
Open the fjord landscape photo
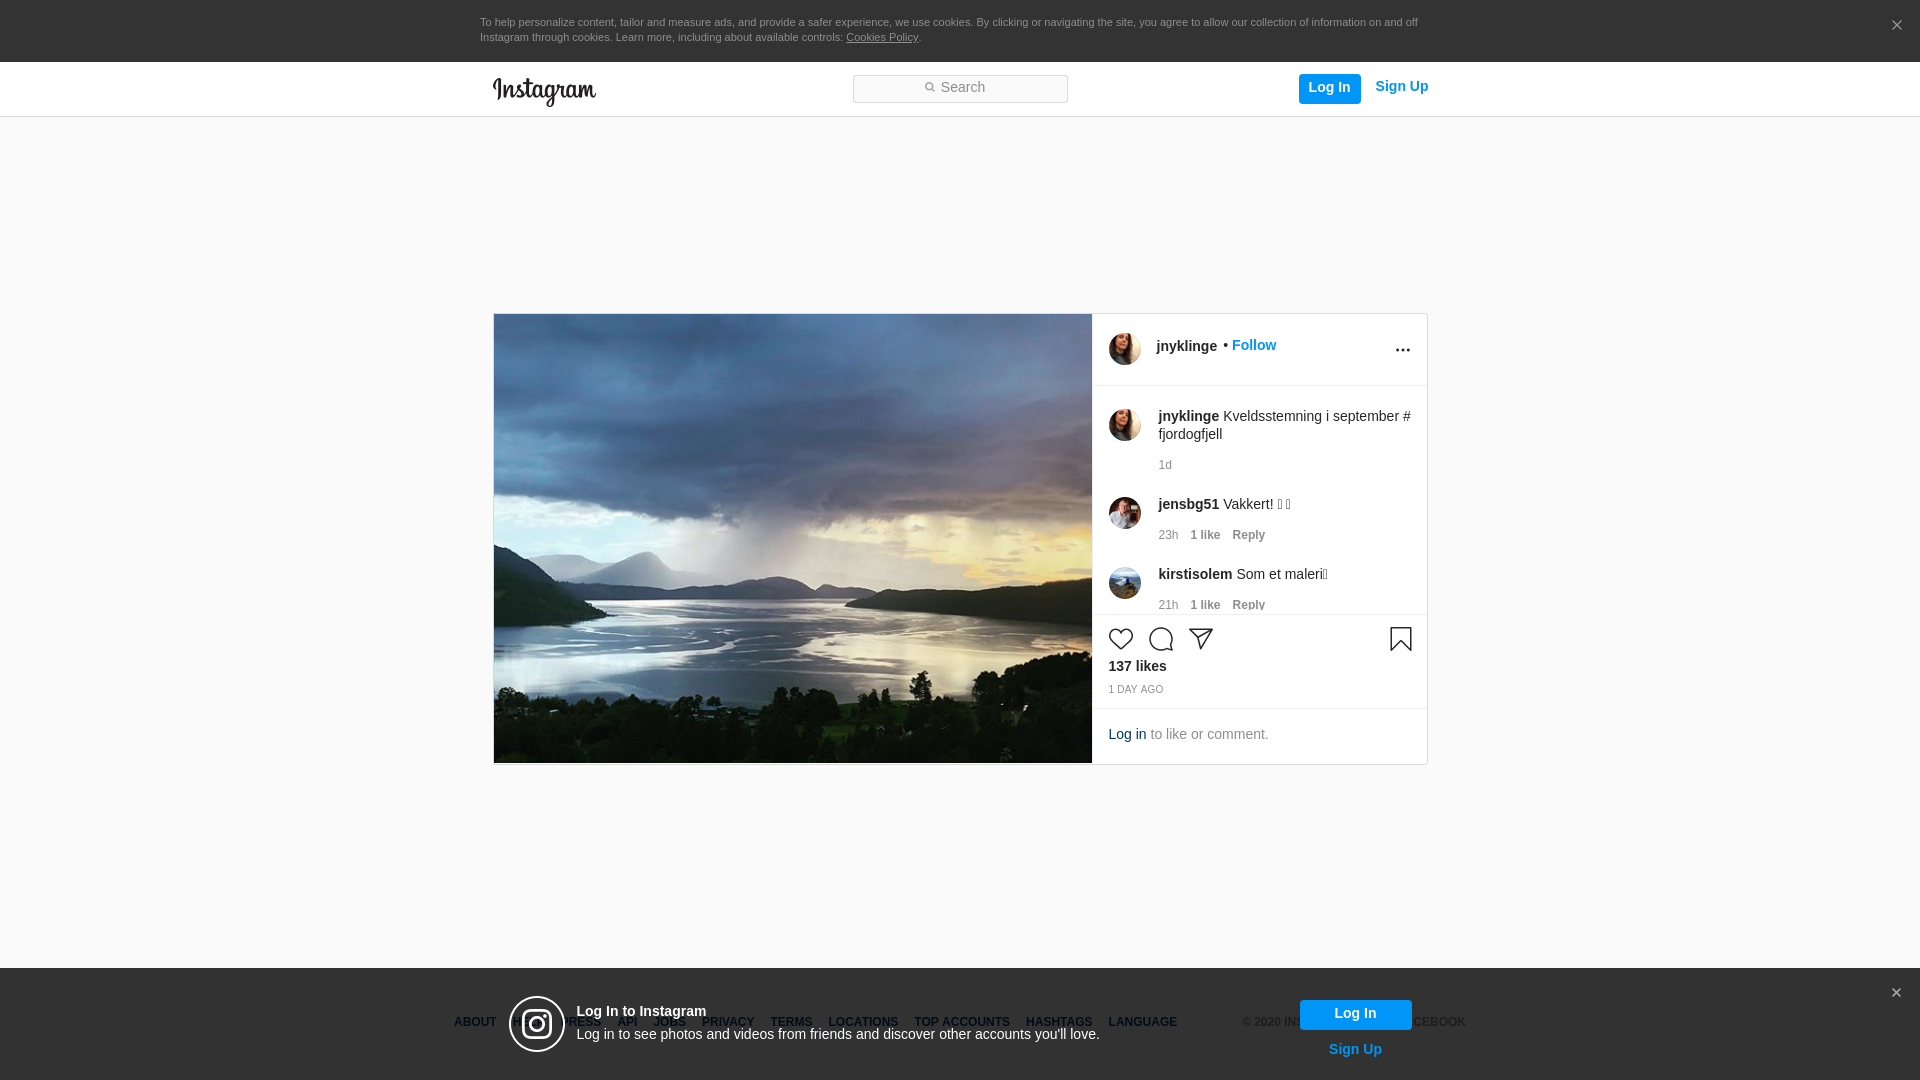792,539
